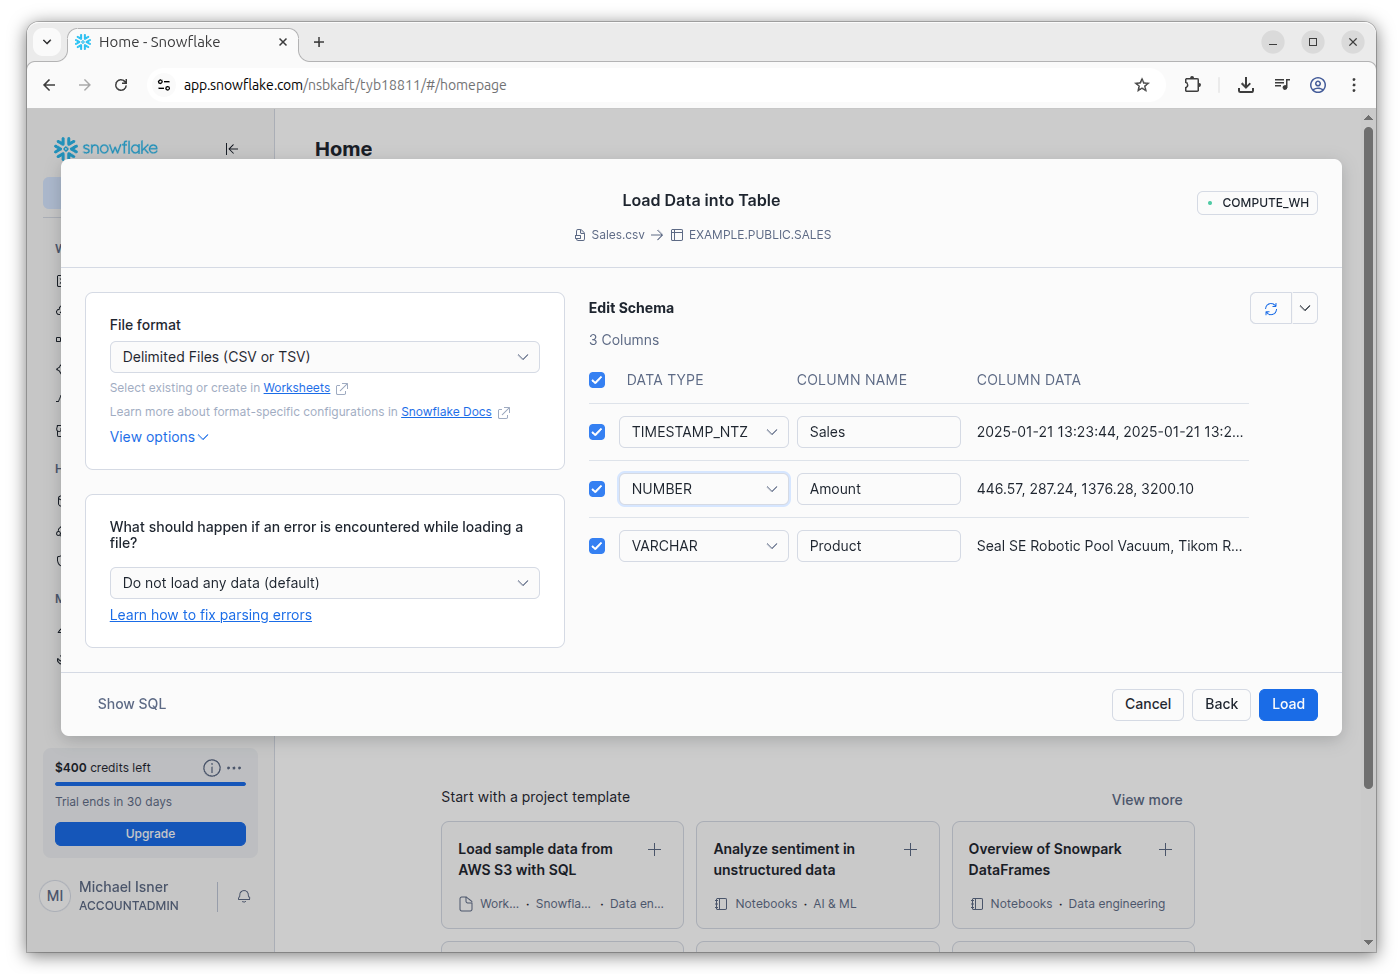Open Learn how to fix parsing errors link
This screenshot has height=974, width=1398.
(x=211, y=615)
